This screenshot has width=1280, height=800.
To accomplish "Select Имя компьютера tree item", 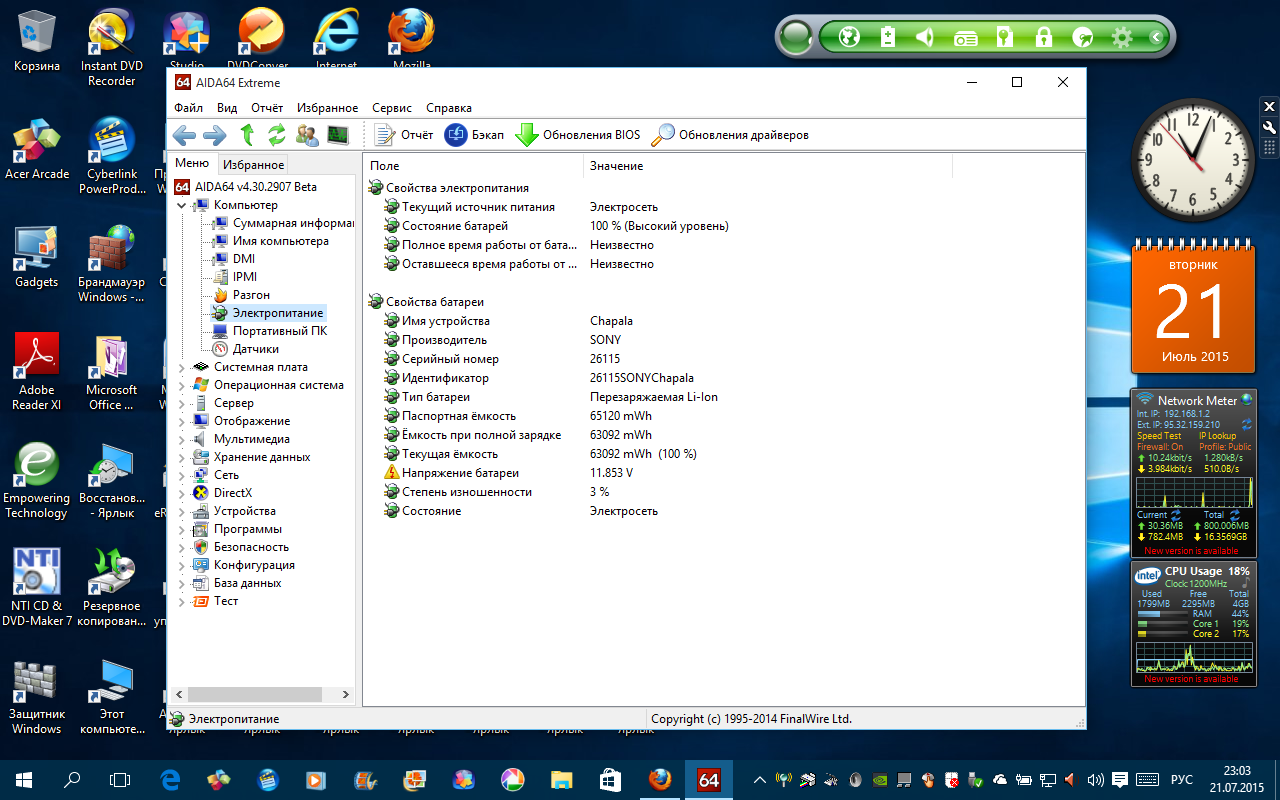I will point(271,241).
